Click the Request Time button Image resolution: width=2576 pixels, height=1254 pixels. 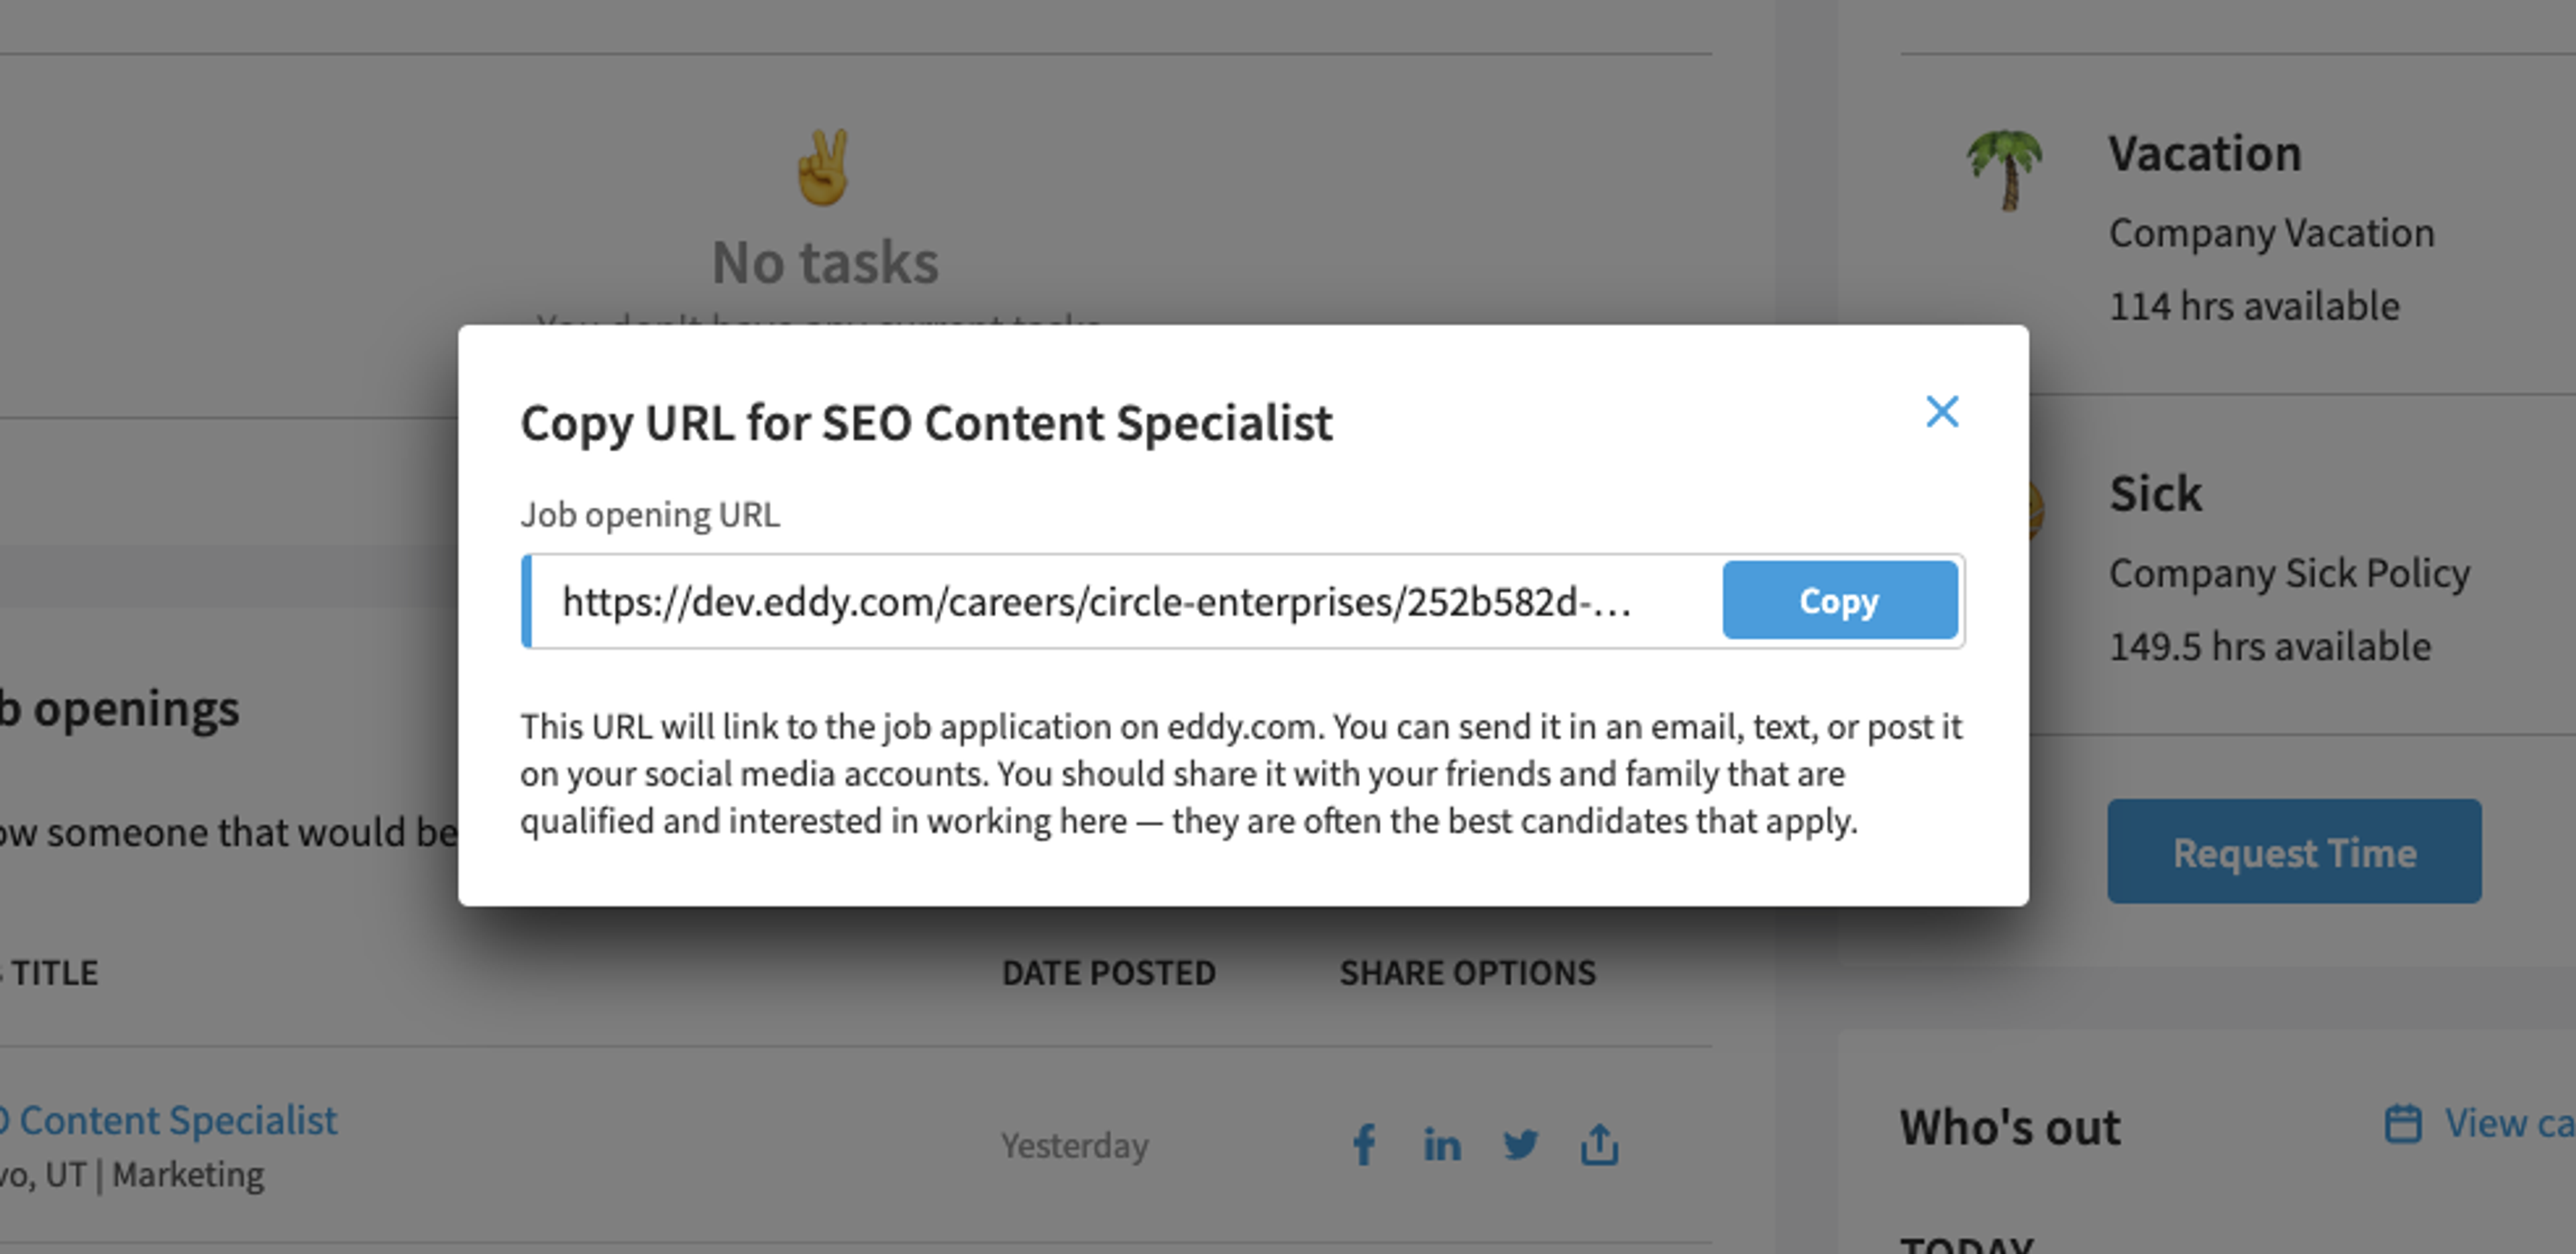point(2294,852)
